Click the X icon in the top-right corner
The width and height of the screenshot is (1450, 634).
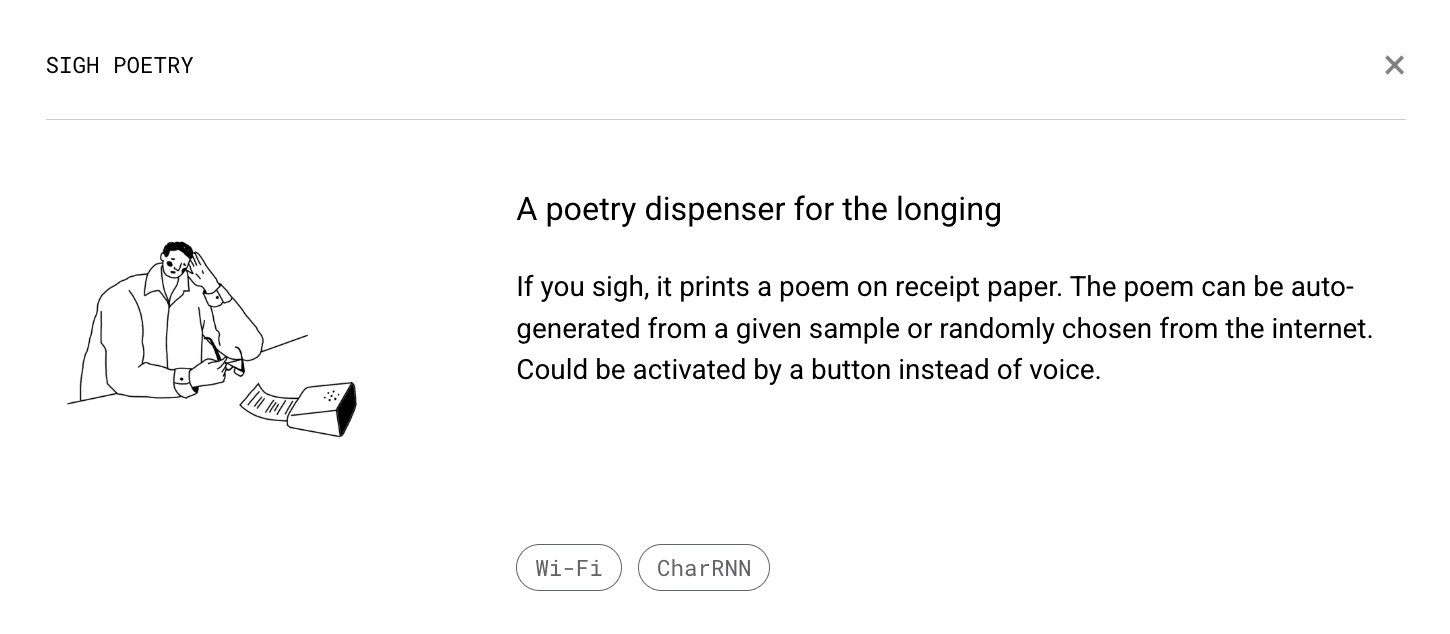(1394, 65)
